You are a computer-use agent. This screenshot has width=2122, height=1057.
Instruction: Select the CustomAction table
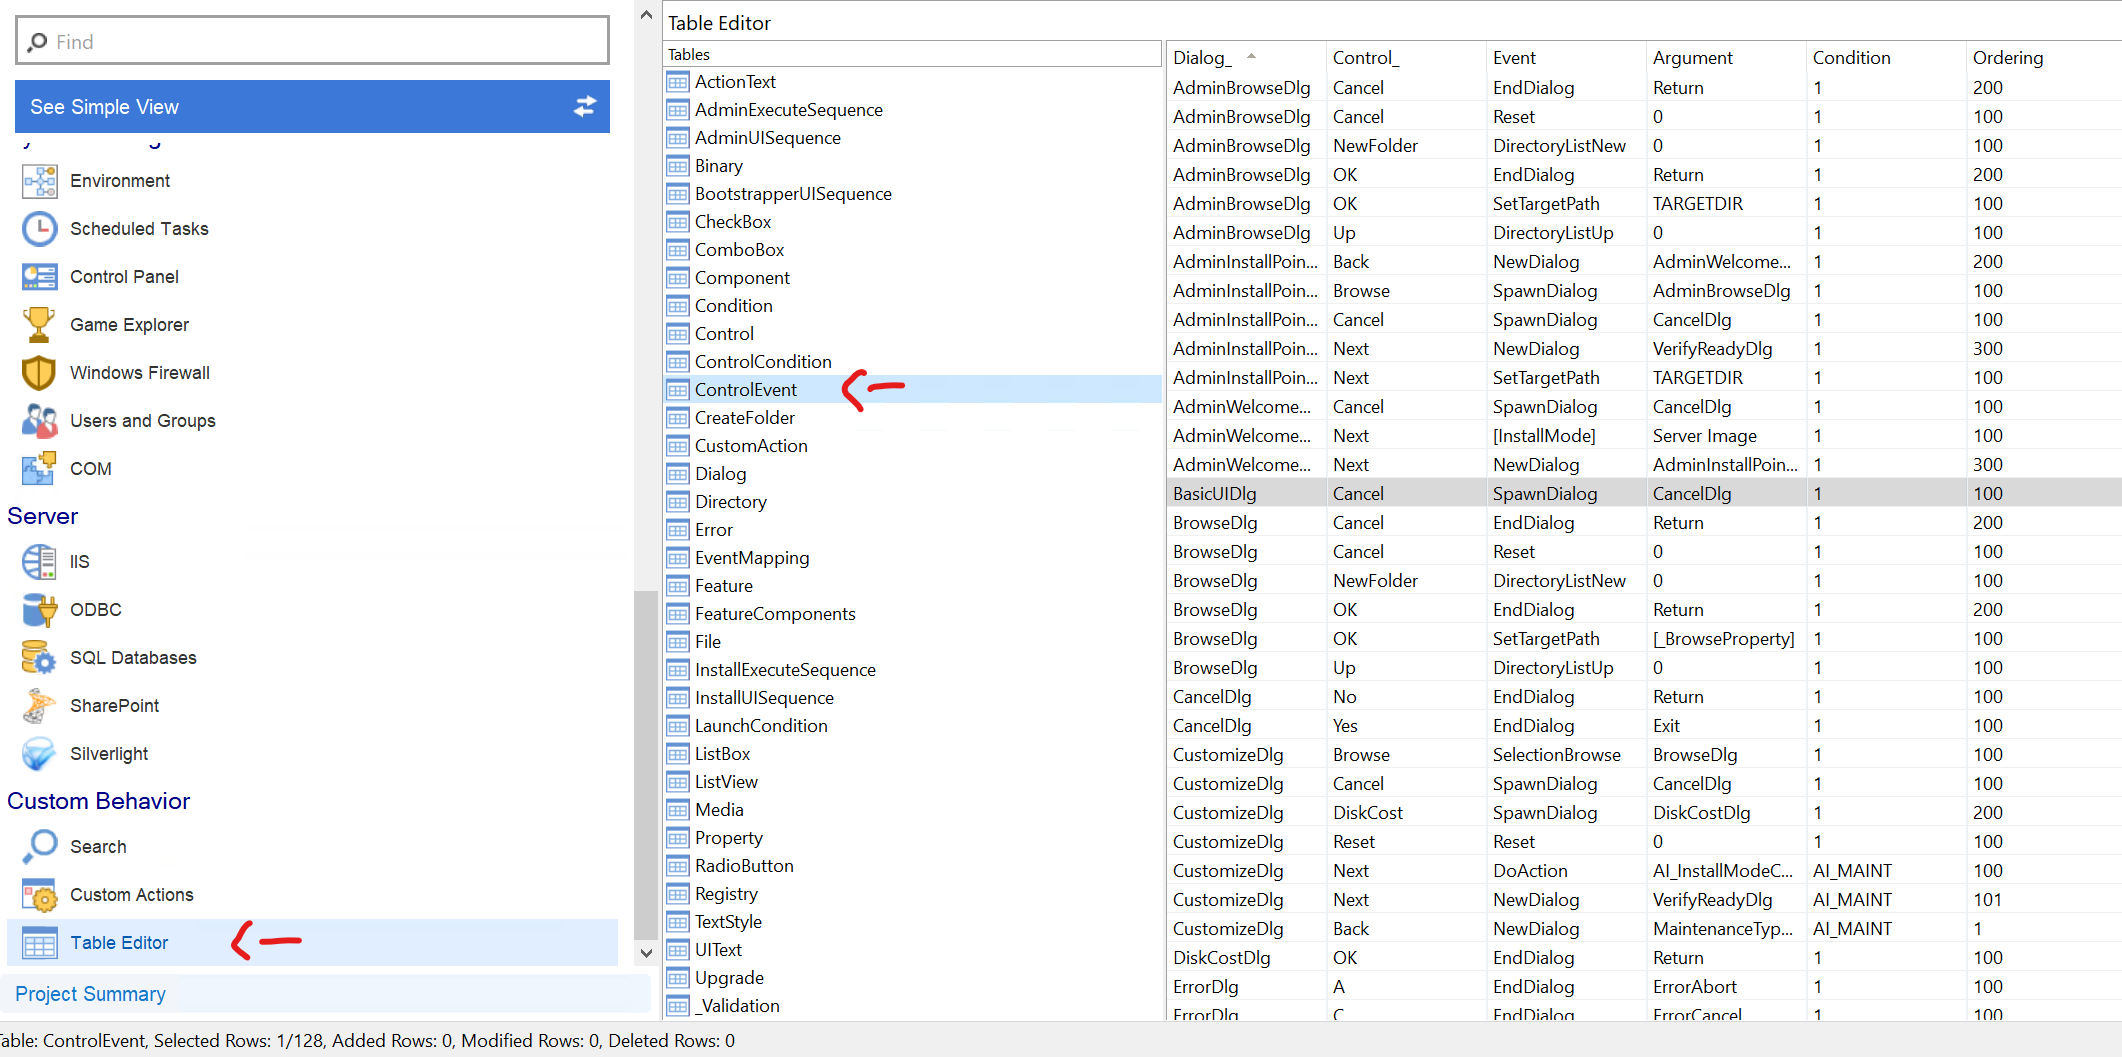(751, 446)
